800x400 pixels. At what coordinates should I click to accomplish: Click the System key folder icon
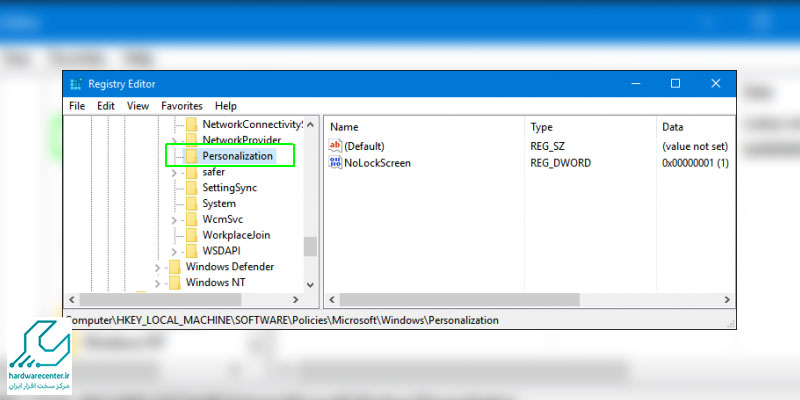191,204
